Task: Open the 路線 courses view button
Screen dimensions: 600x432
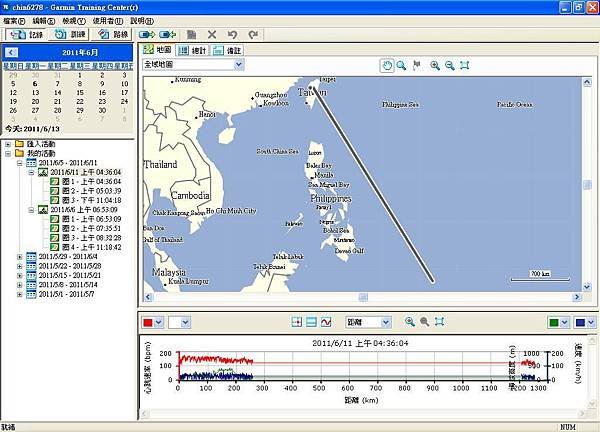Action: click(x=112, y=35)
